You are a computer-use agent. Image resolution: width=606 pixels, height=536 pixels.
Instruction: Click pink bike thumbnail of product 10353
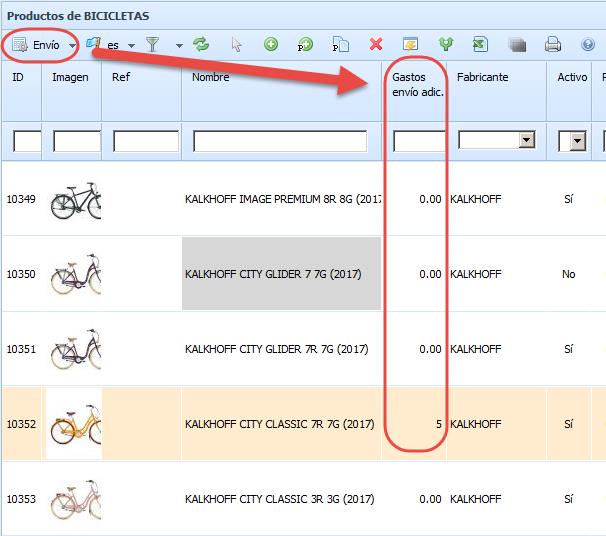76,500
